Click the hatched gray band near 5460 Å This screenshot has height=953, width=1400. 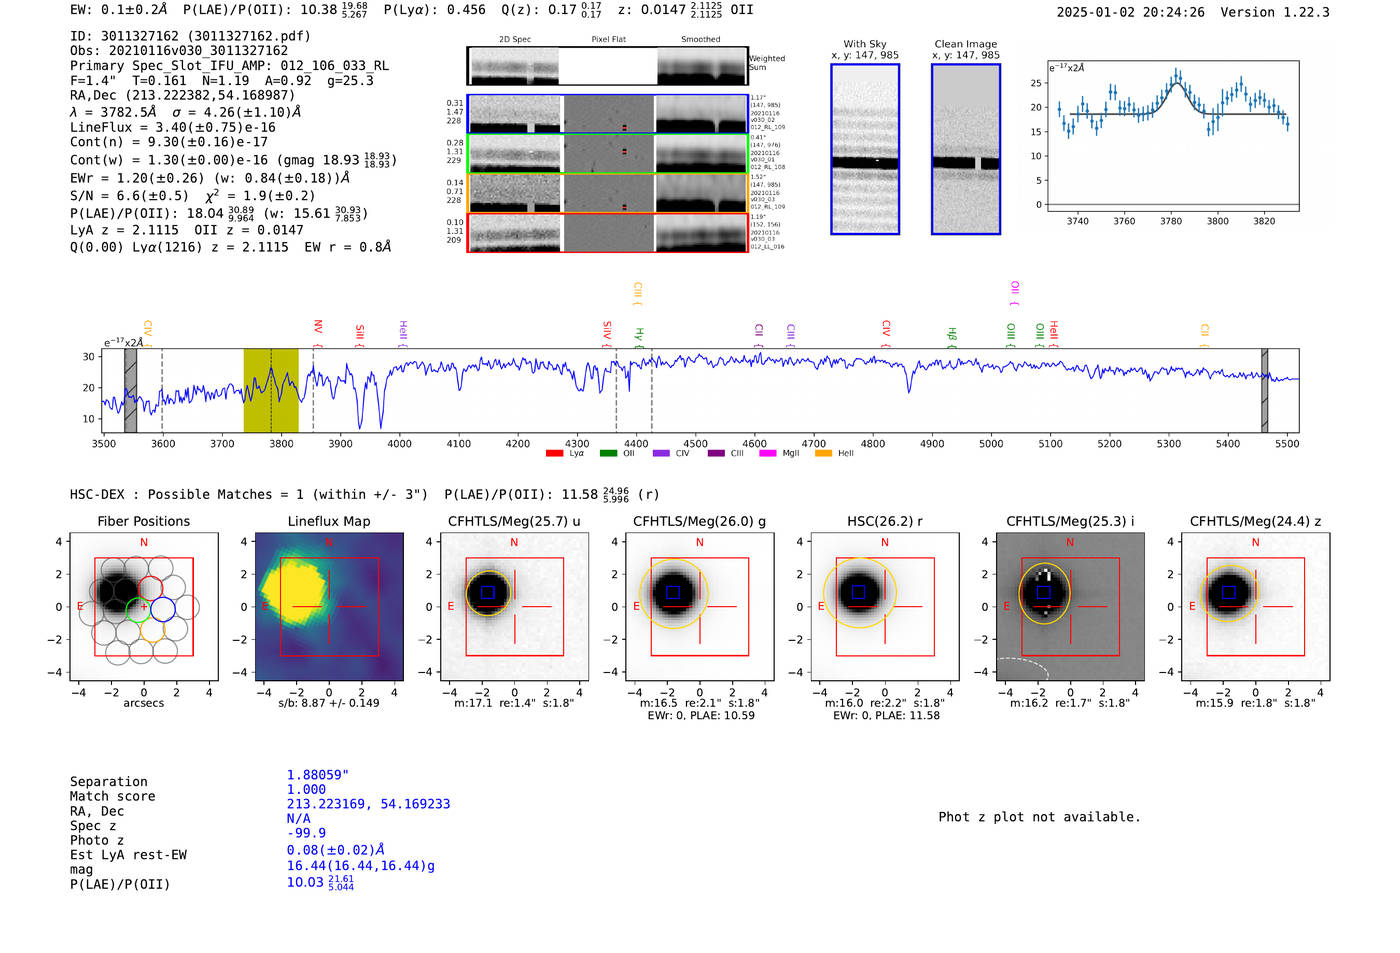coord(1265,390)
